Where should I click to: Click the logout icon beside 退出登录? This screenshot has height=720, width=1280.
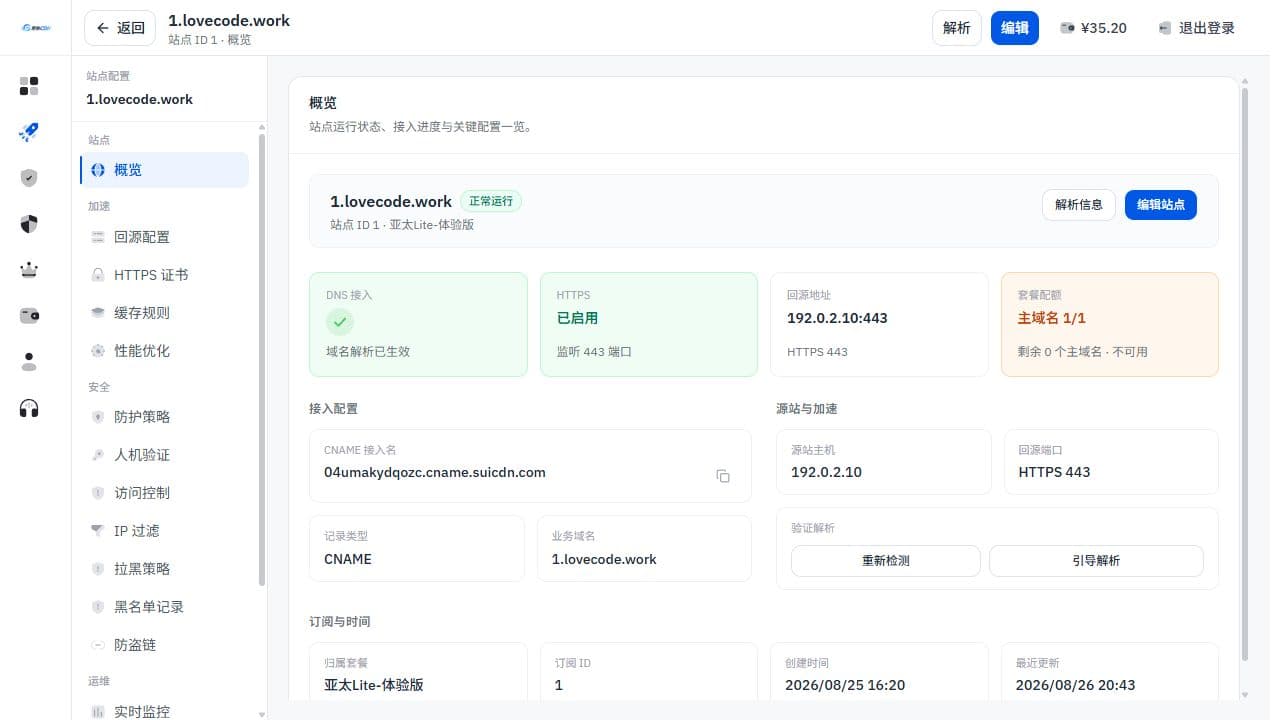1165,28
